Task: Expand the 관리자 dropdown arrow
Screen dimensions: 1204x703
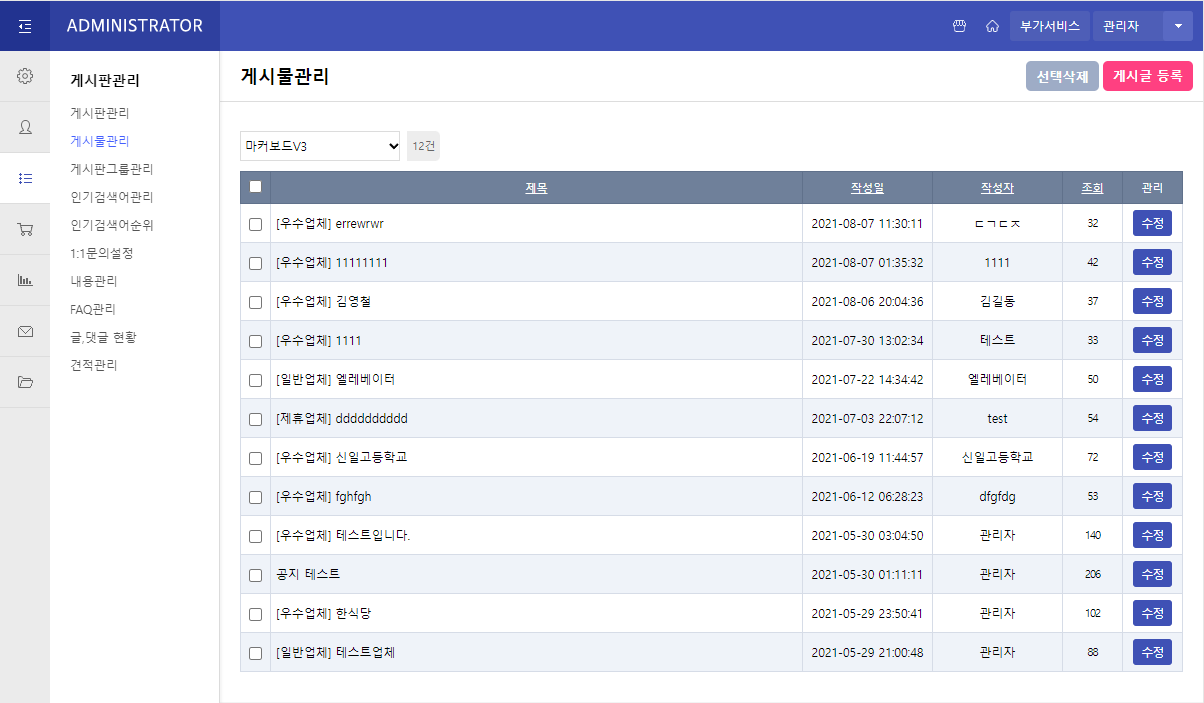Action: click(x=1177, y=26)
